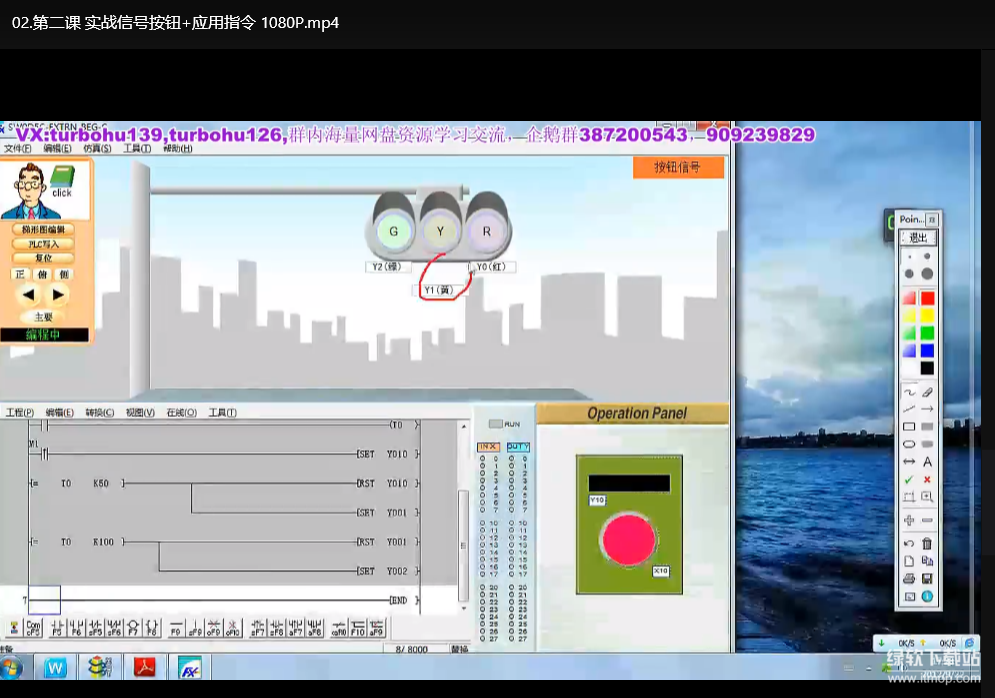Click the ladder editor vertical scrollbar
This screenshot has width=995, height=698.
point(462,520)
